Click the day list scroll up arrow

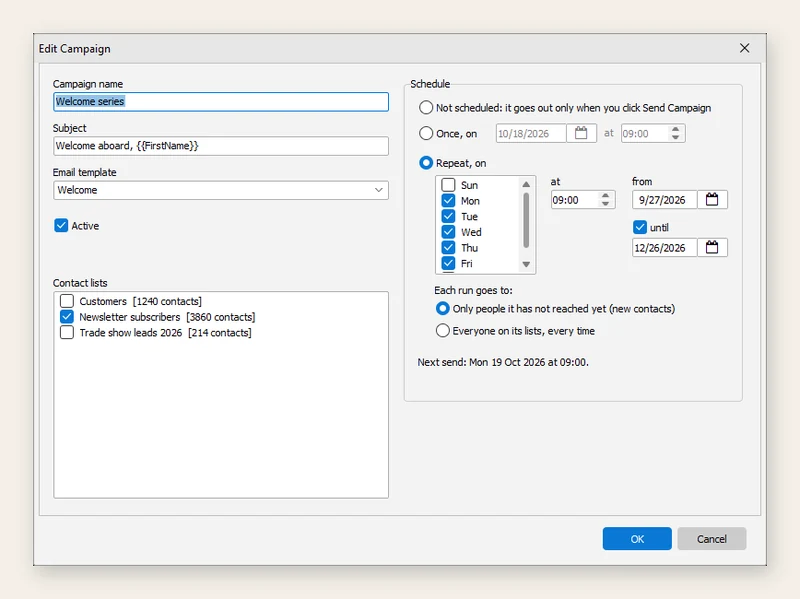point(526,184)
